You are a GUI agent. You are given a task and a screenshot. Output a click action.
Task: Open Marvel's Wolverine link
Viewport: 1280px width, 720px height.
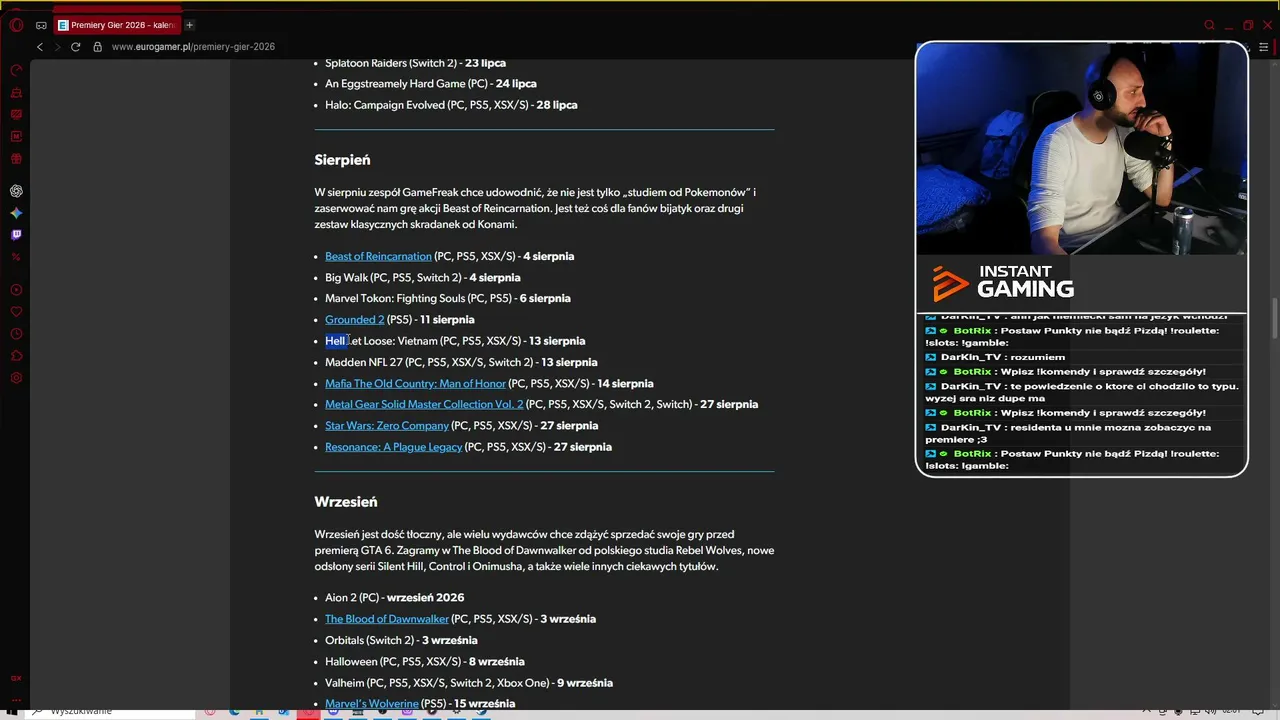372,704
